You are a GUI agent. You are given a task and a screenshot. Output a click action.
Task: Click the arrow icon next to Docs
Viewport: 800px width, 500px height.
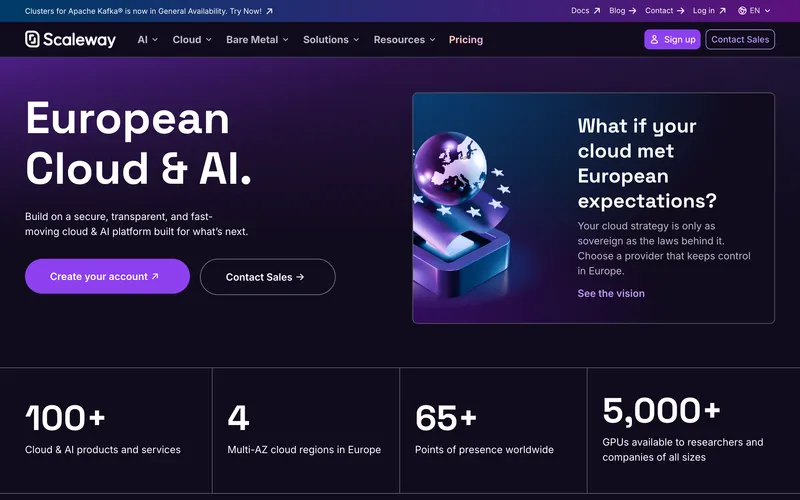point(596,11)
